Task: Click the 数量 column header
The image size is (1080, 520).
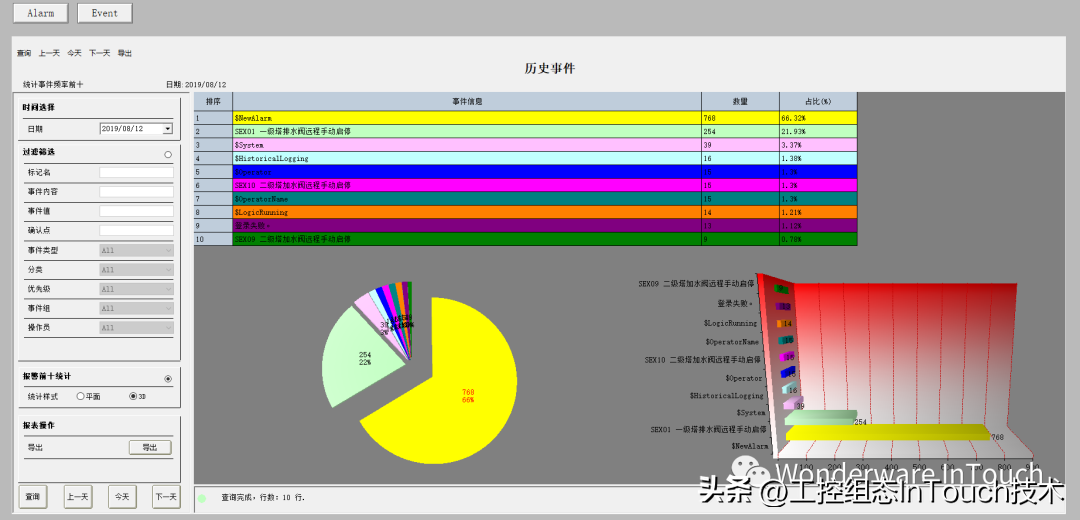Action: 740,102
